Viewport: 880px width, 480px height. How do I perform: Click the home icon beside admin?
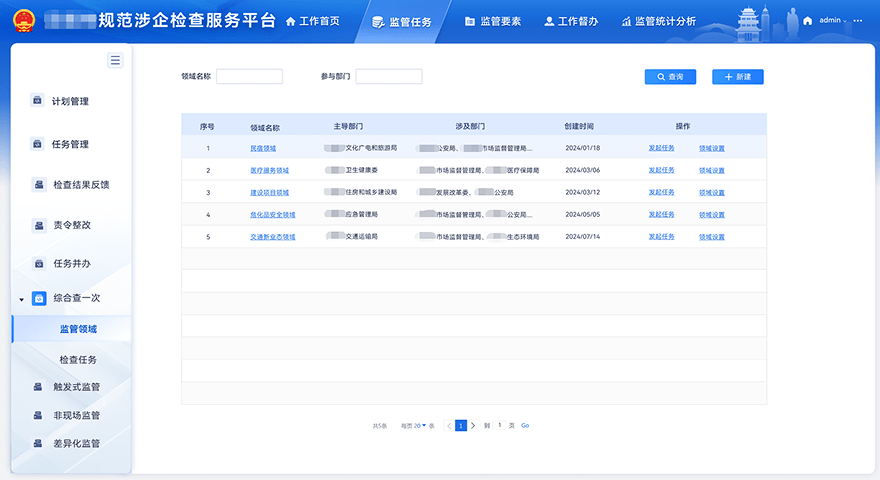coord(808,21)
